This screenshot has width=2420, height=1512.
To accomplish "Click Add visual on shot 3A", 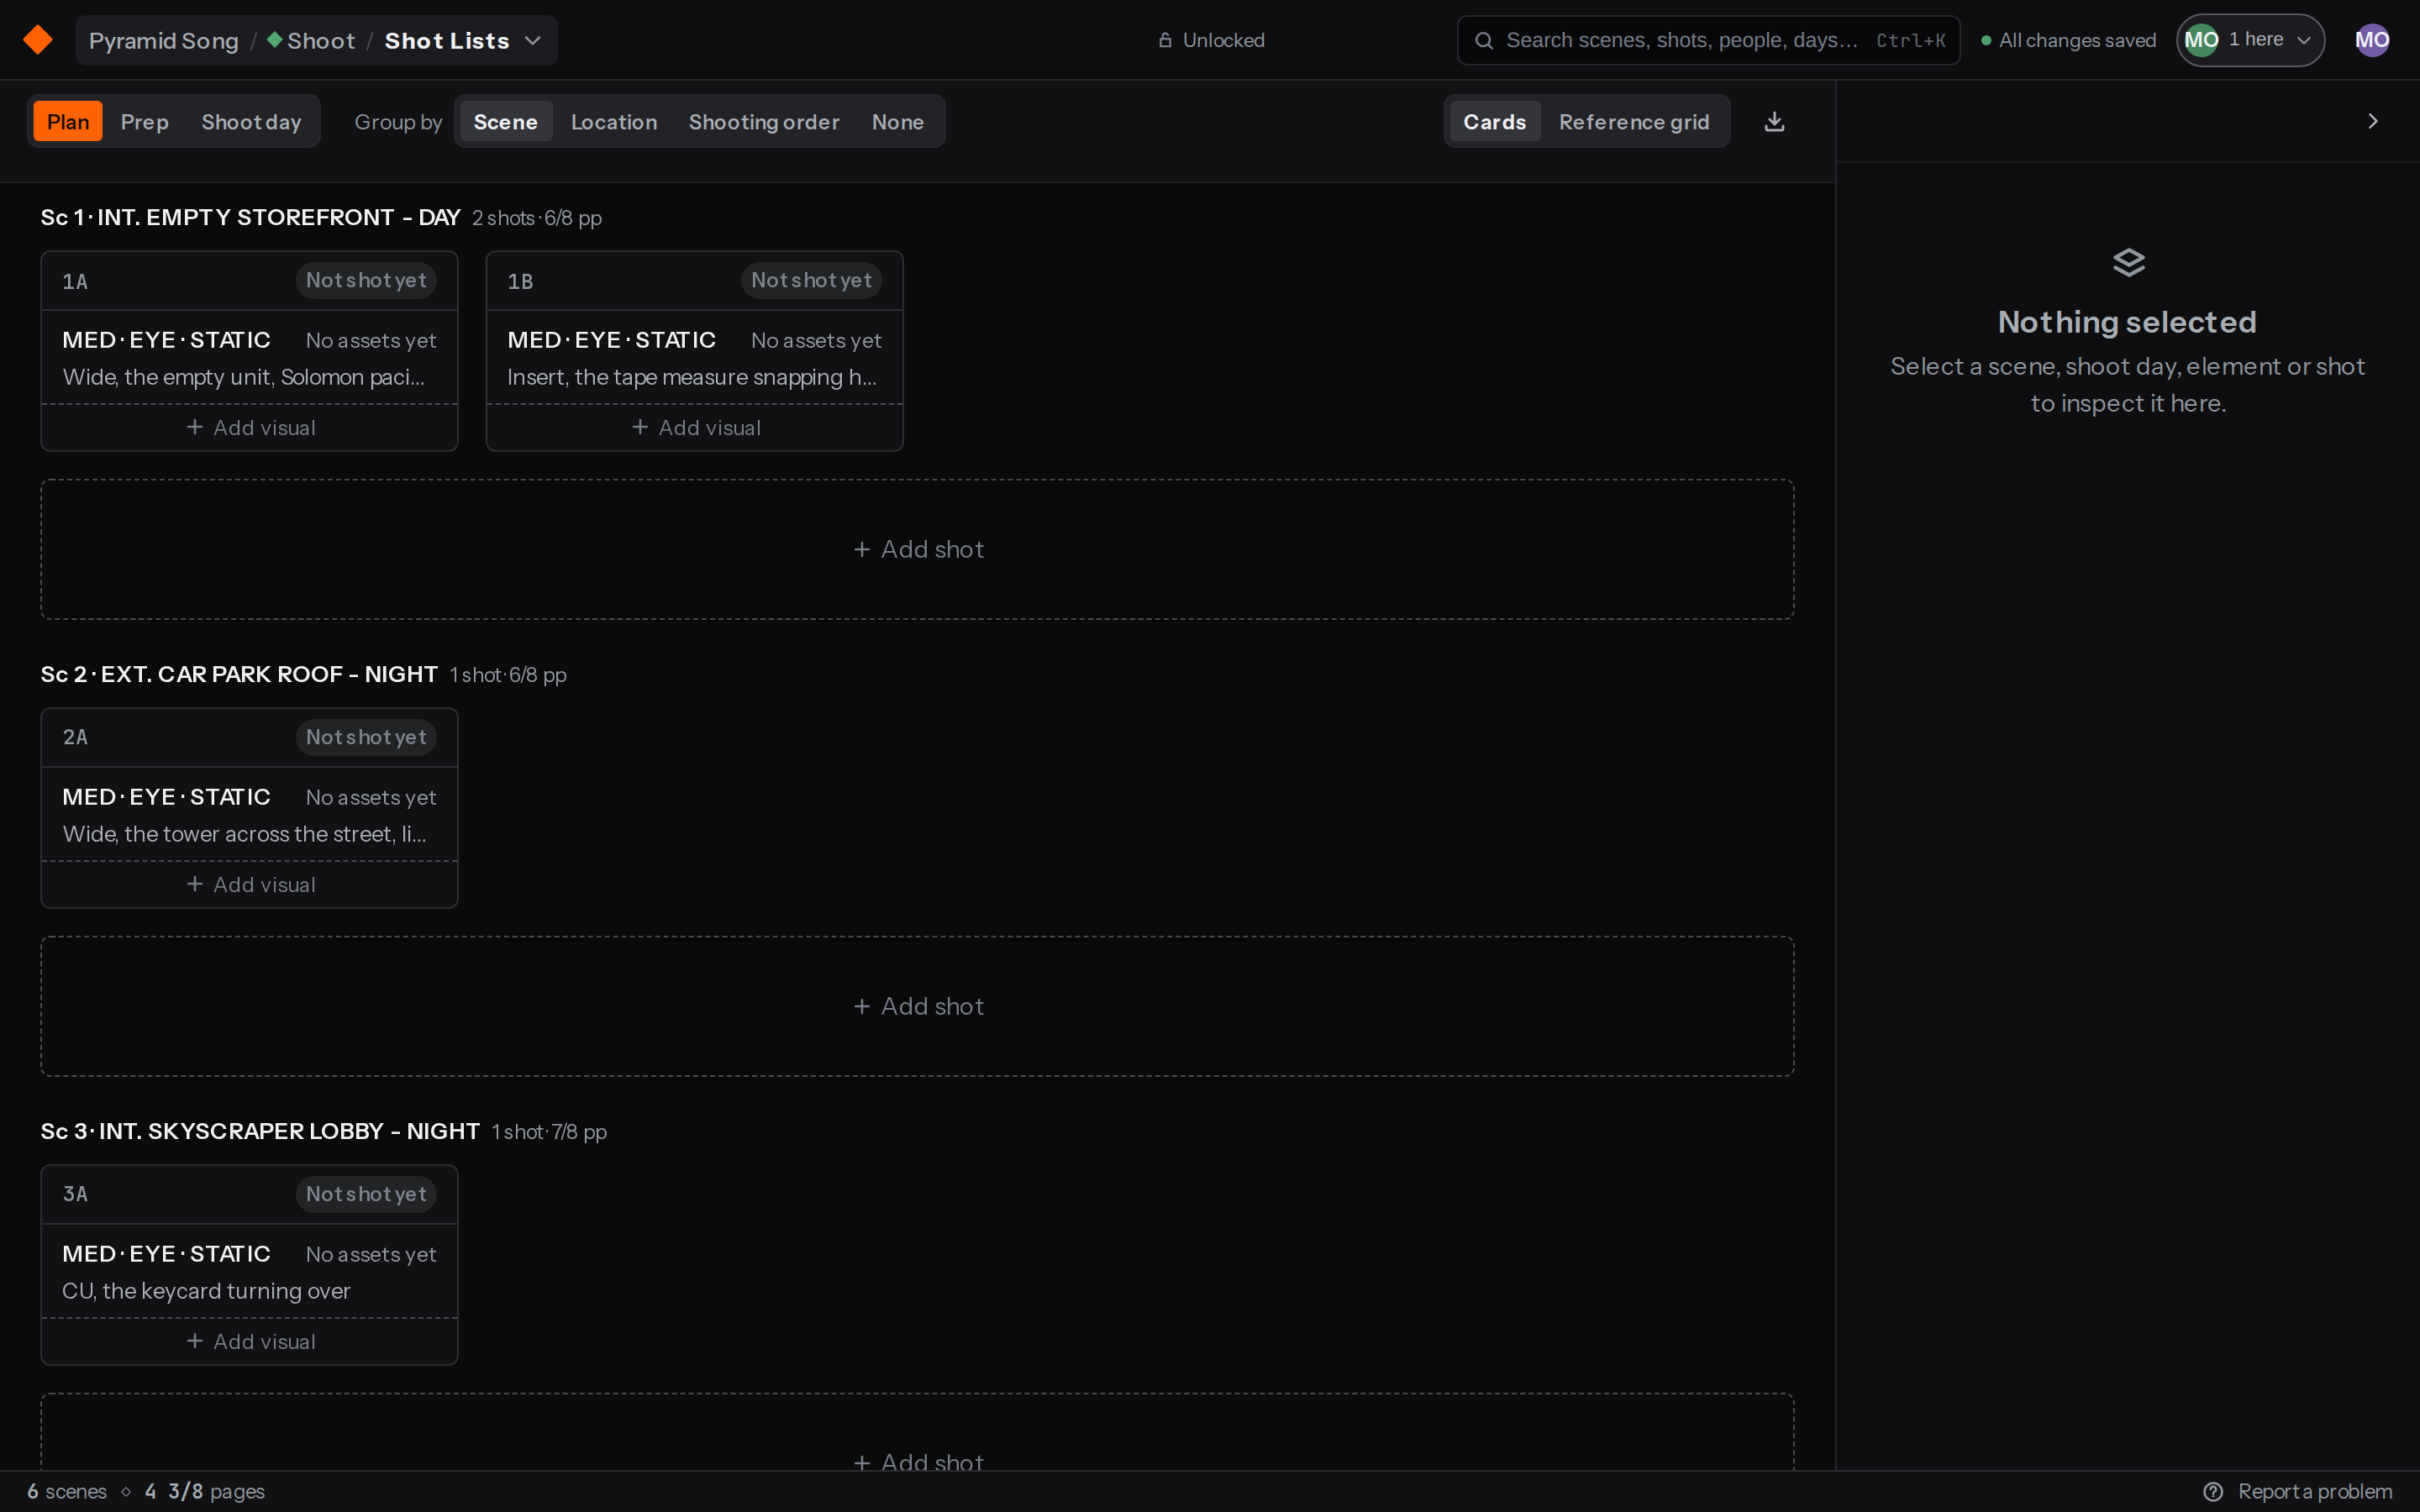I will tap(250, 1341).
